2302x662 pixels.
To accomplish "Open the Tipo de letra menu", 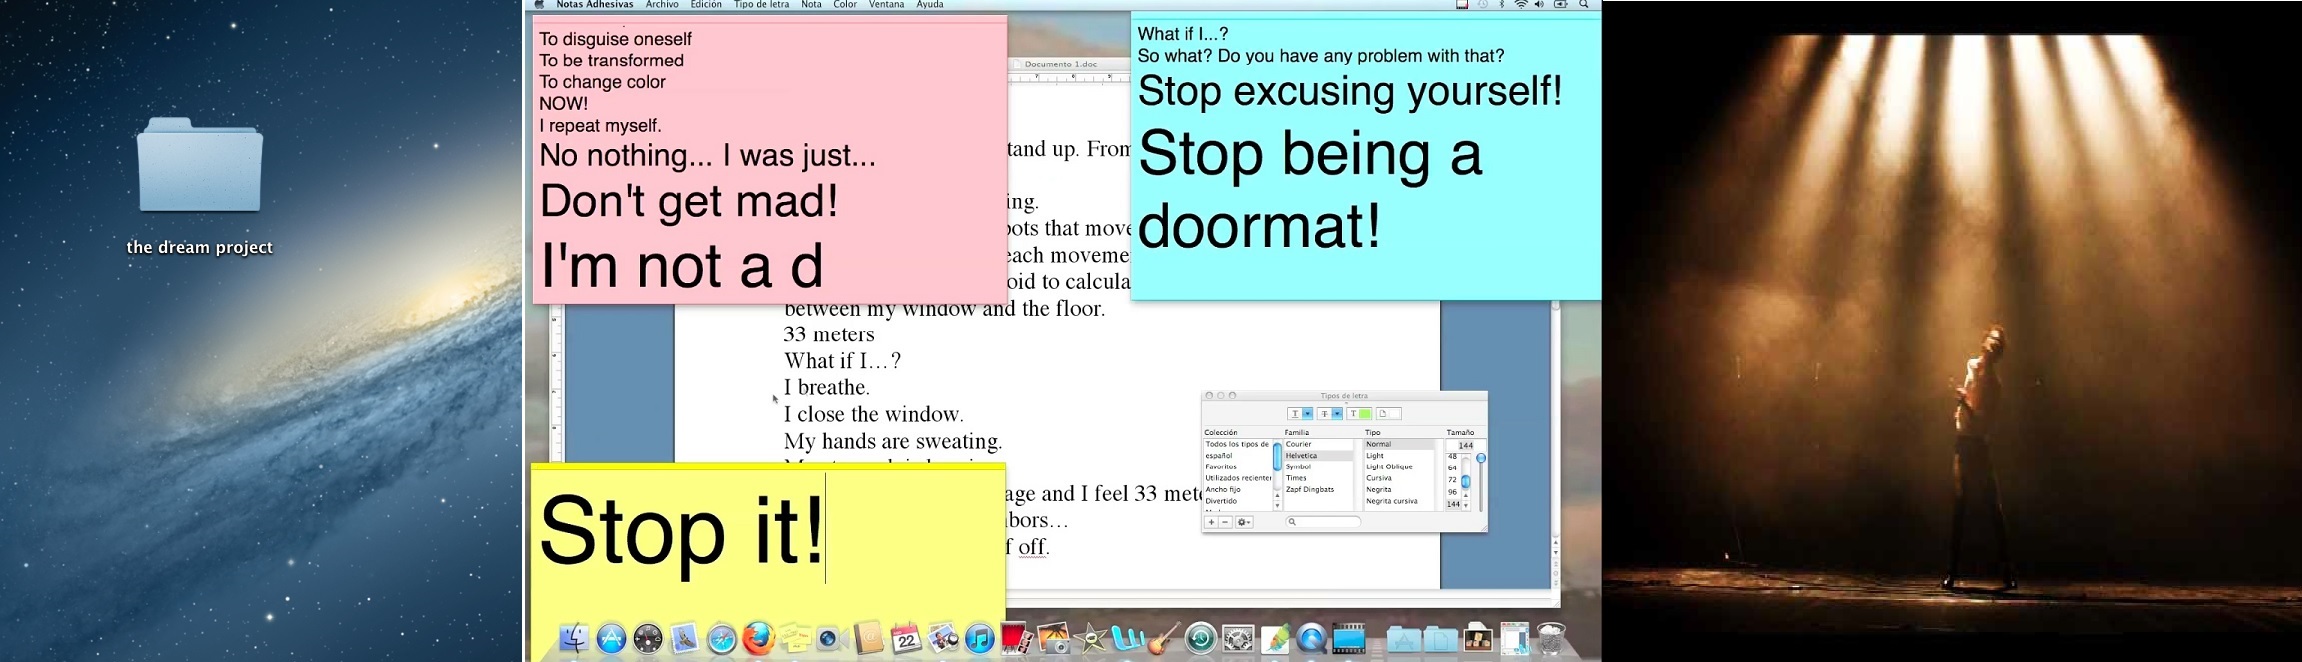I will tap(761, 5).
